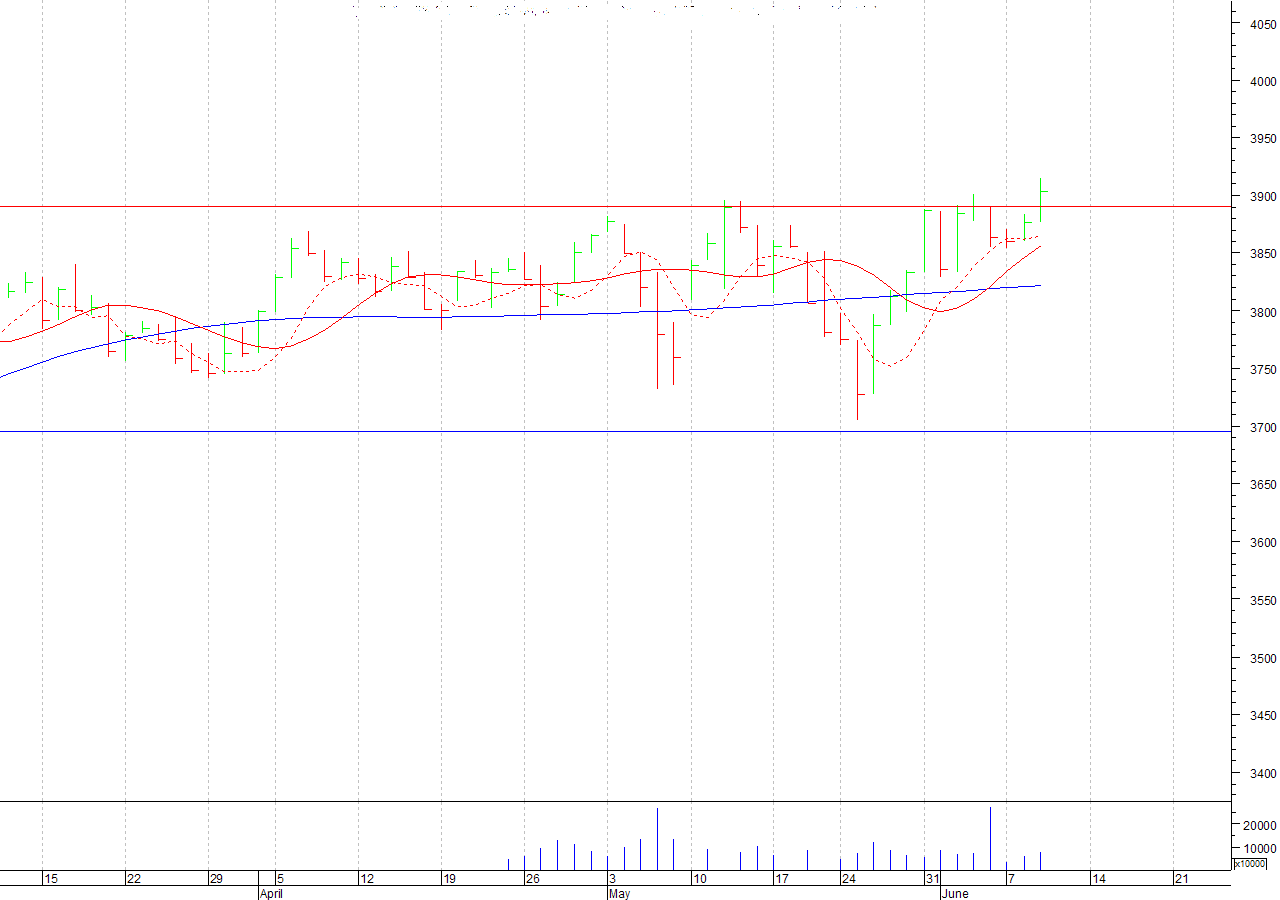Select date label 22 on time axis

pyautogui.click(x=133, y=879)
